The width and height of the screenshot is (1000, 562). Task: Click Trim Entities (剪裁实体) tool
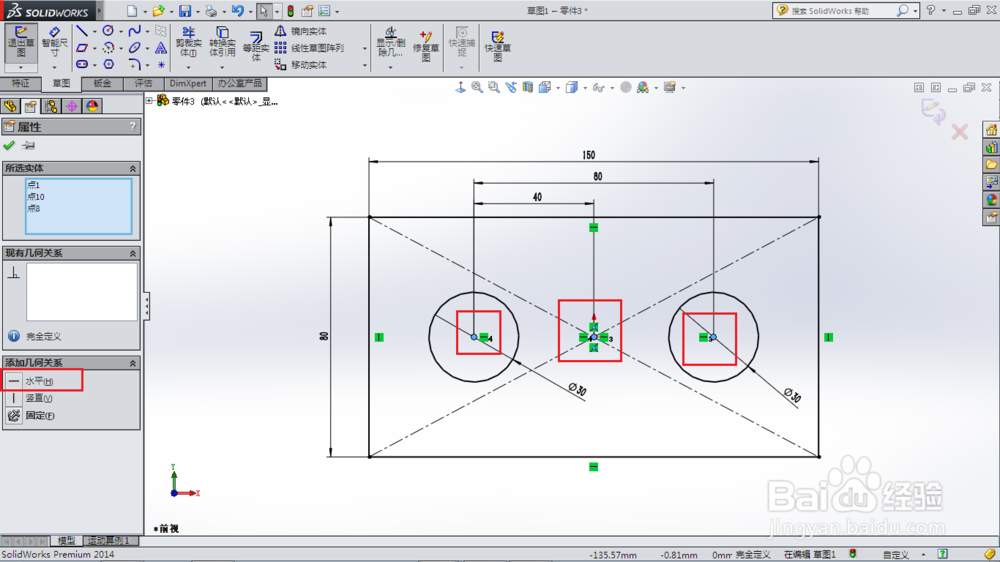(188, 41)
